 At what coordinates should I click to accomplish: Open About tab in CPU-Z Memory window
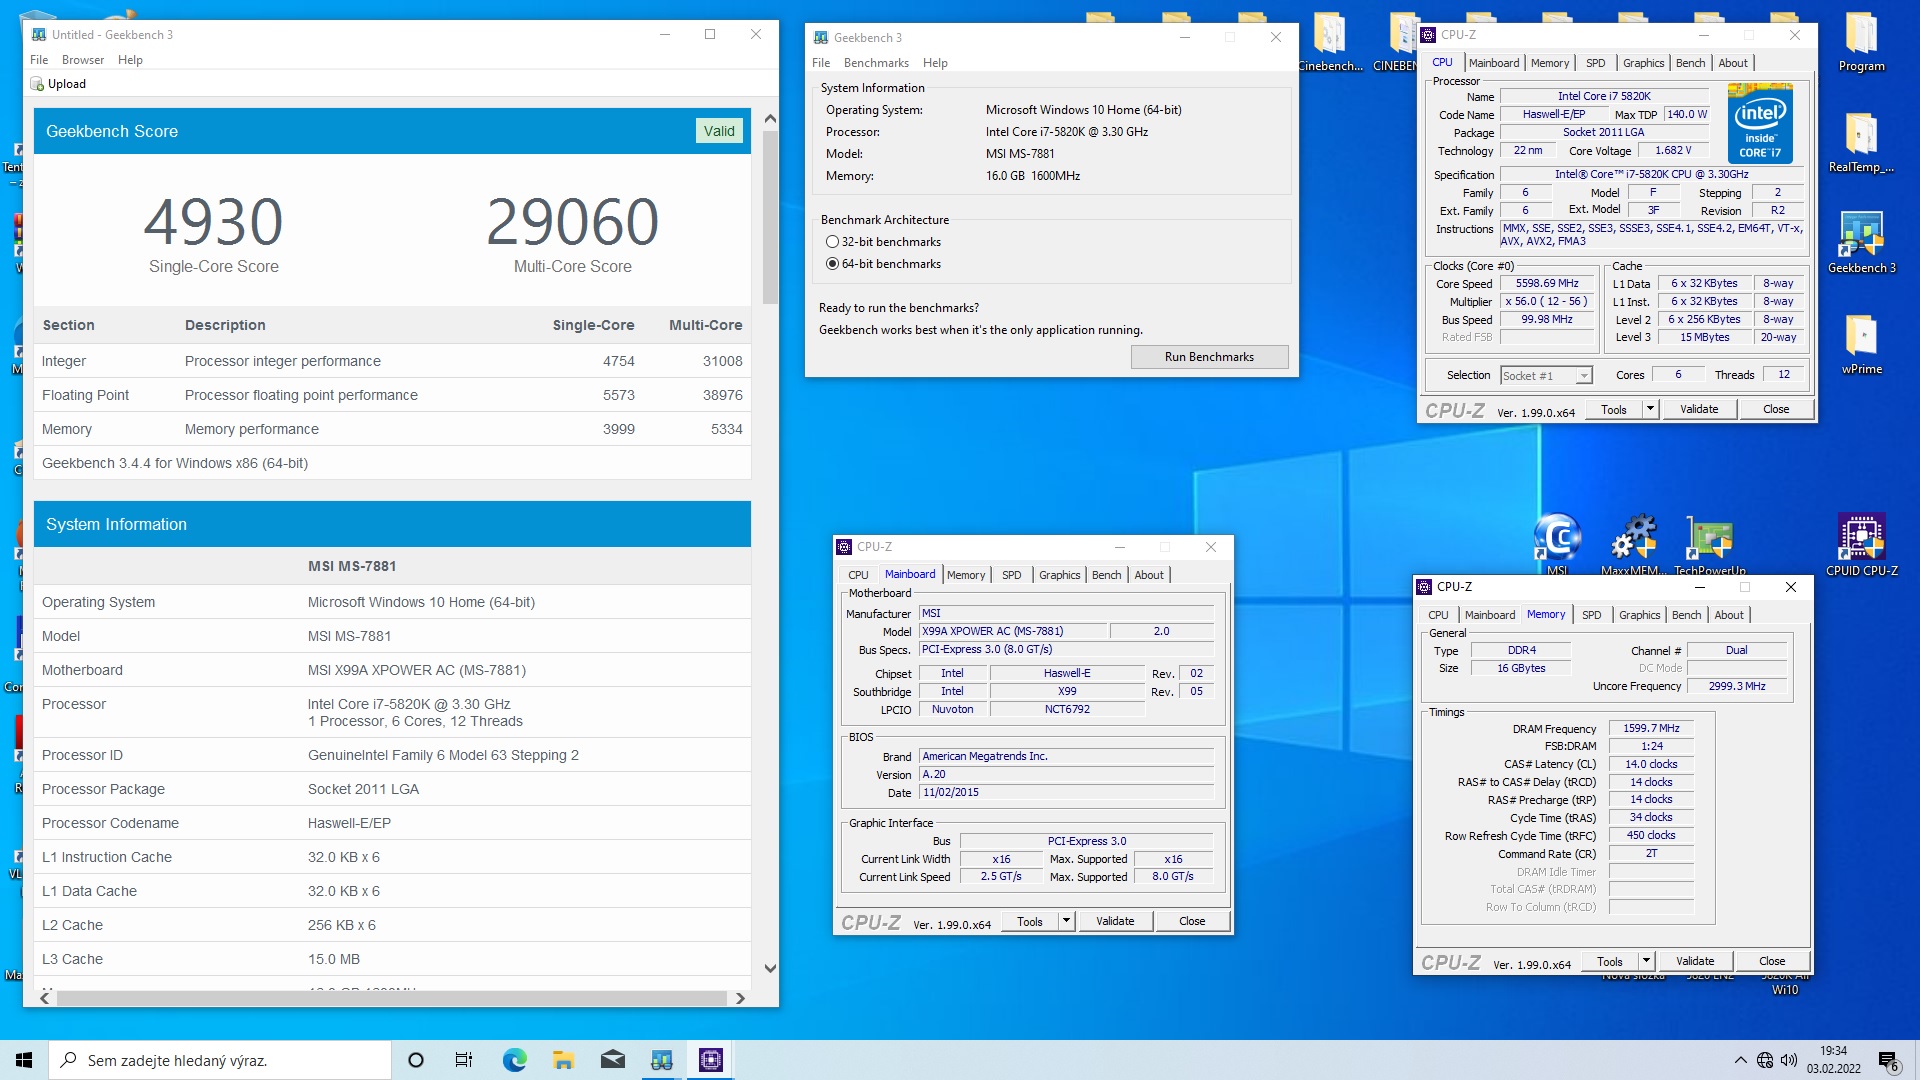1728,615
